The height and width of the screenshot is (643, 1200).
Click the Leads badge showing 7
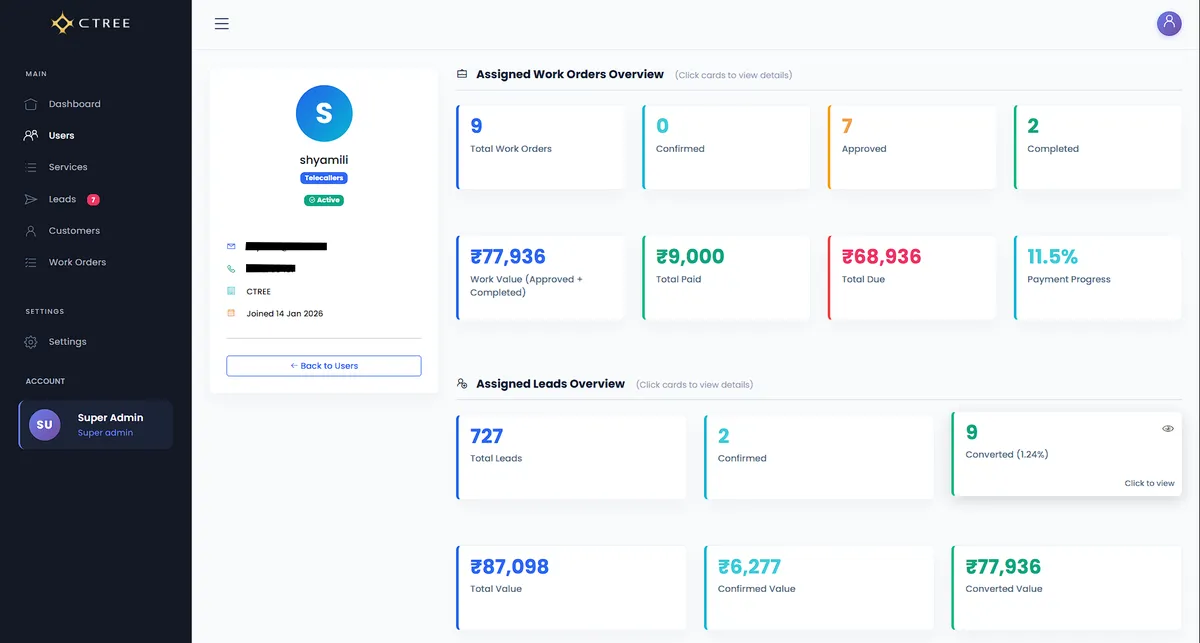[x=93, y=199]
